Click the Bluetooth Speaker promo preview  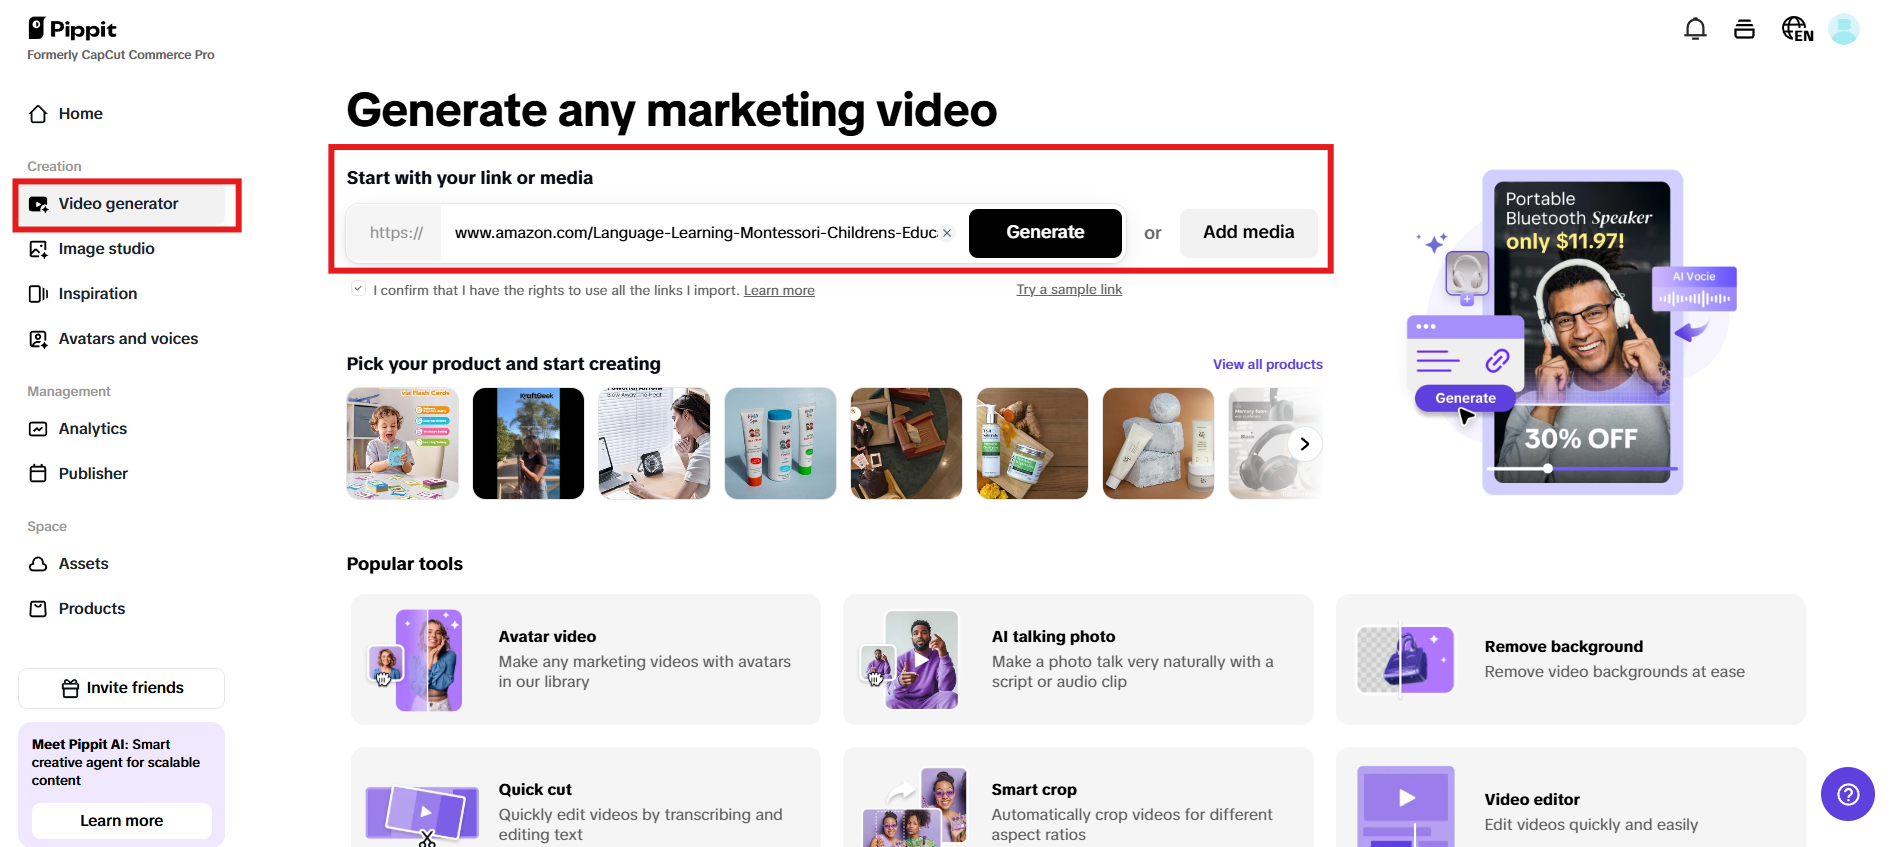click(x=1582, y=332)
